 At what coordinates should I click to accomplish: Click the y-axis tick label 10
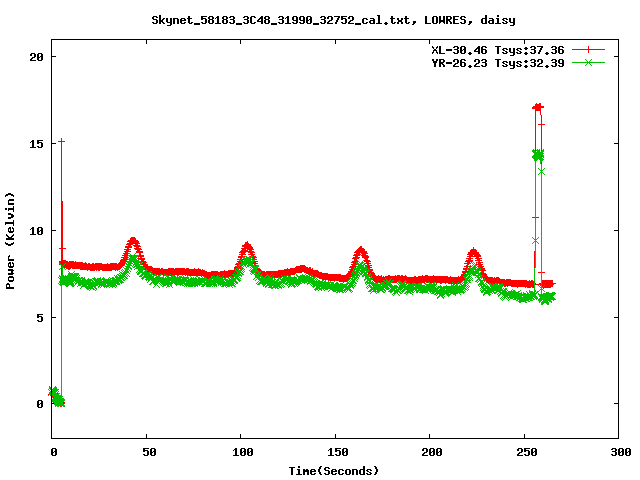pyautogui.click(x=36, y=231)
